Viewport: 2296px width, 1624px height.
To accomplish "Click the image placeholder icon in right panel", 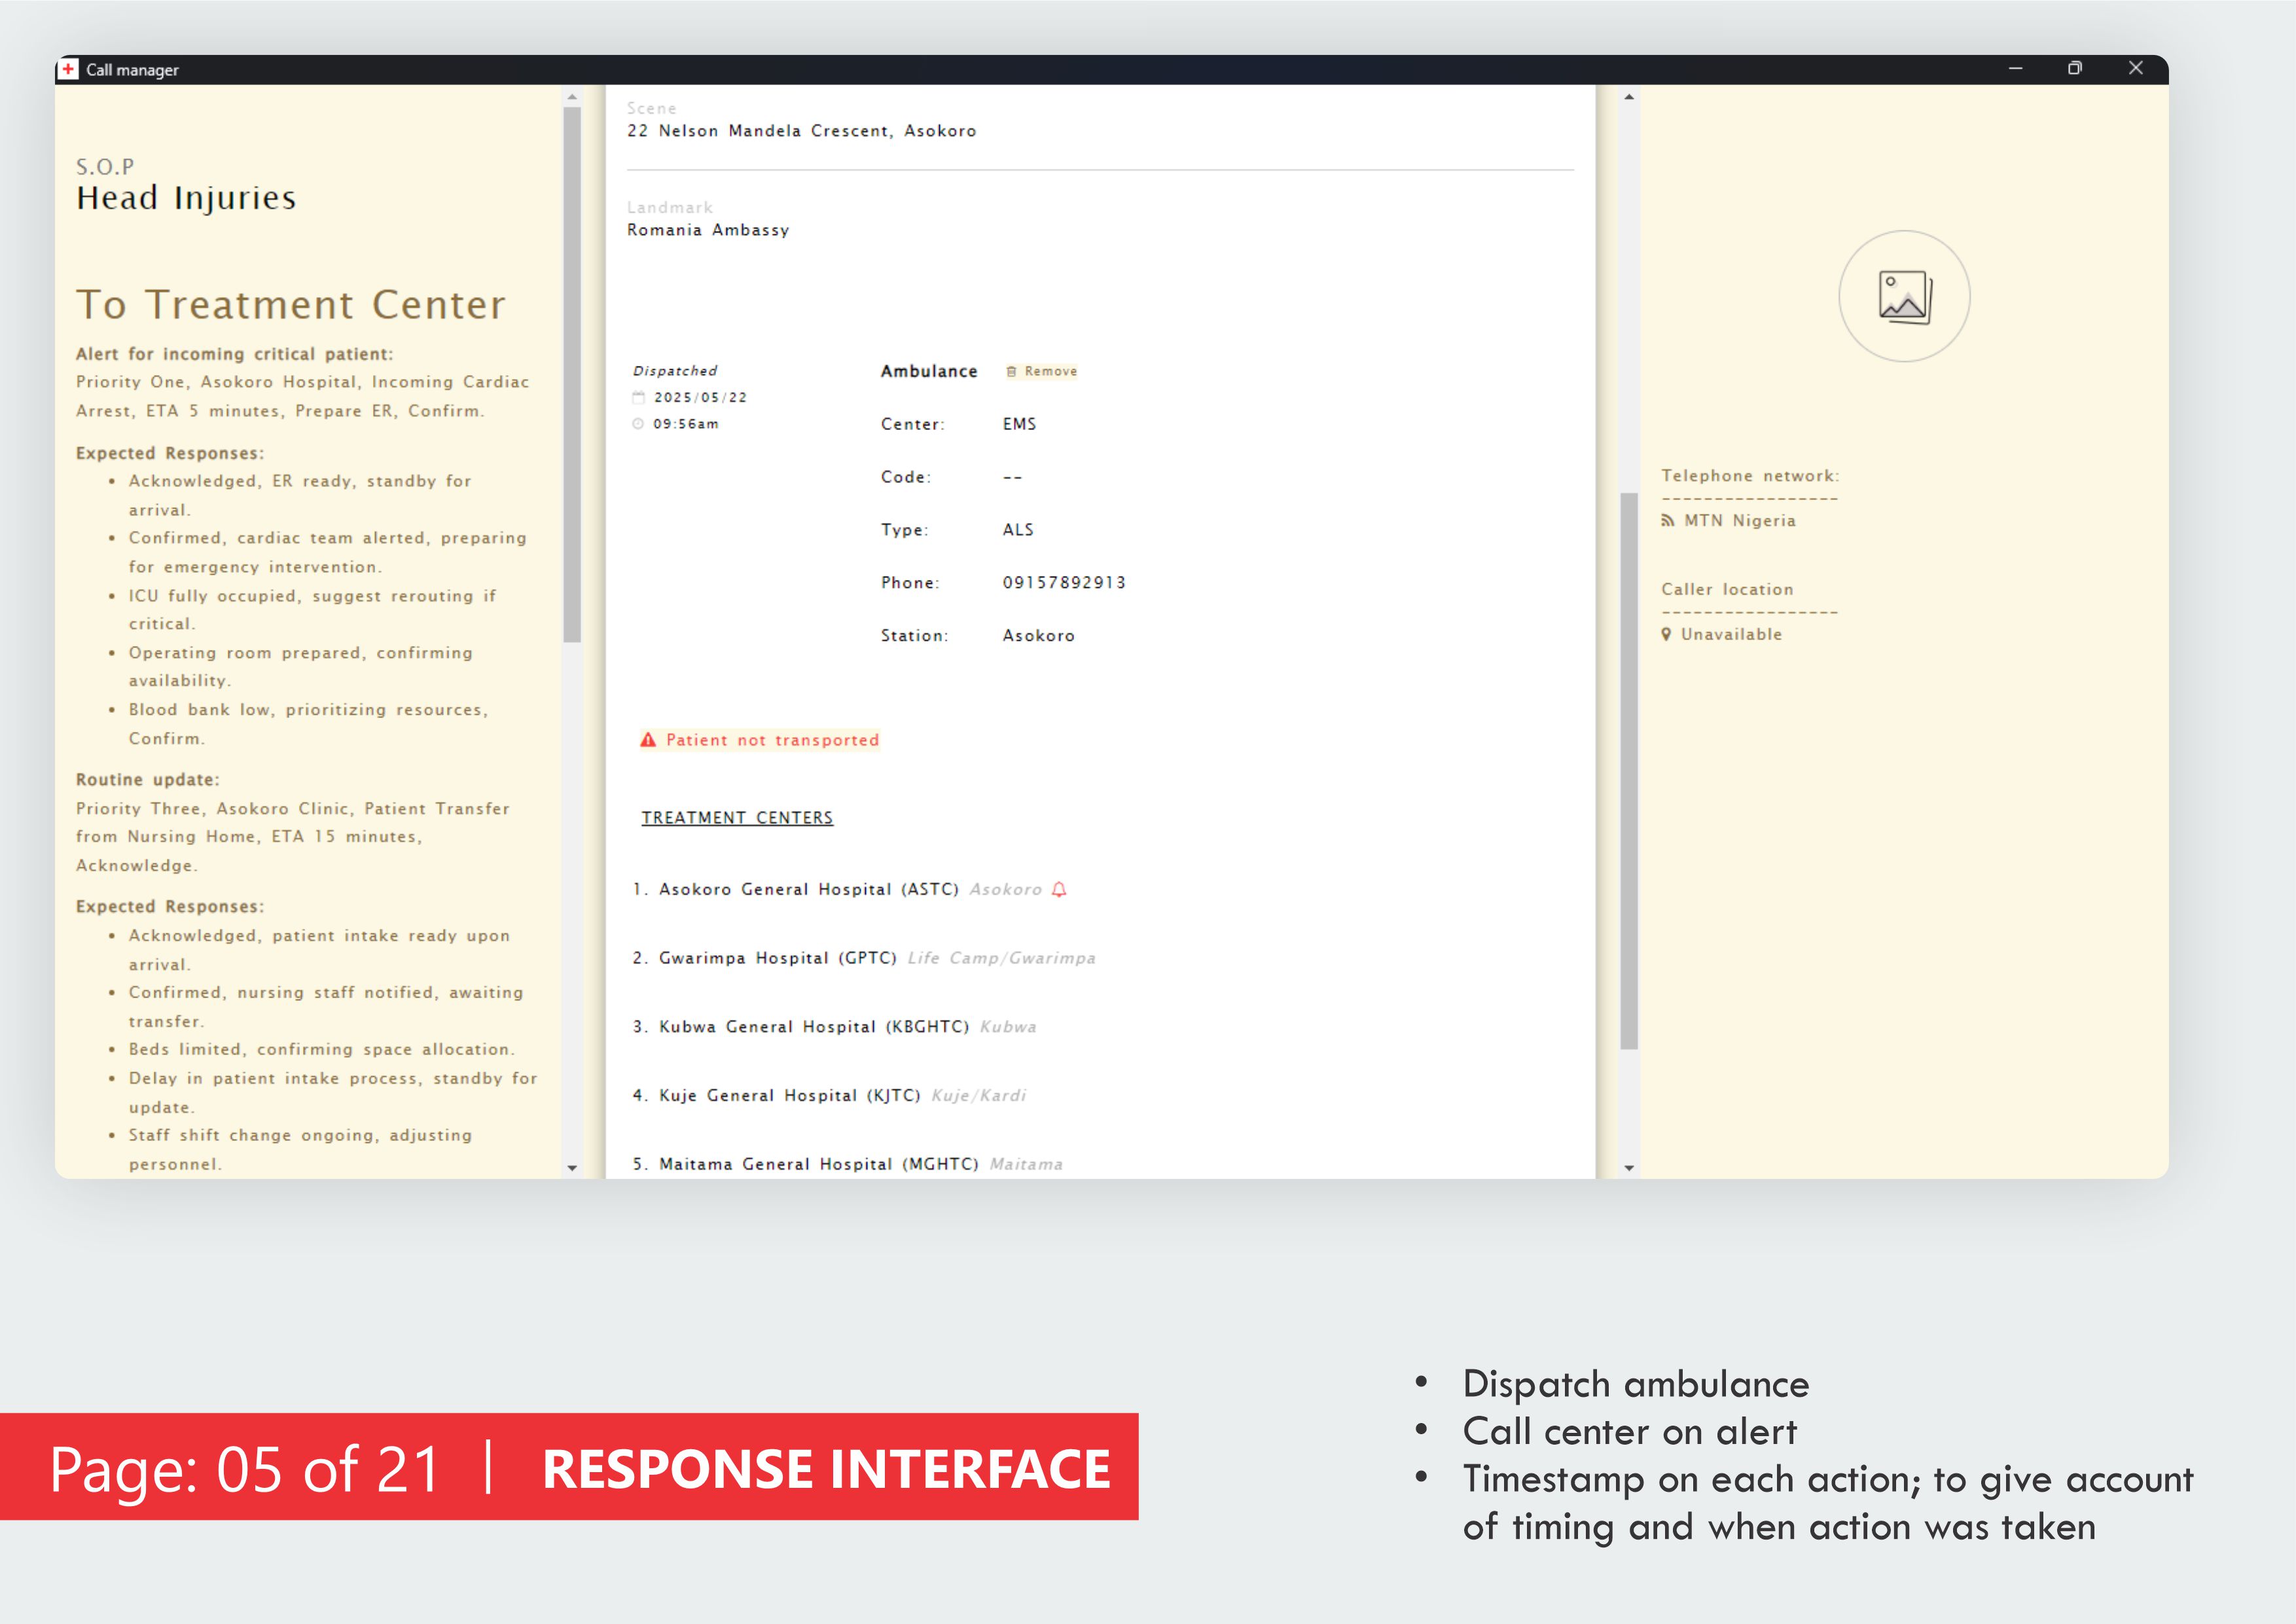I will click(x=1904, y=297).
